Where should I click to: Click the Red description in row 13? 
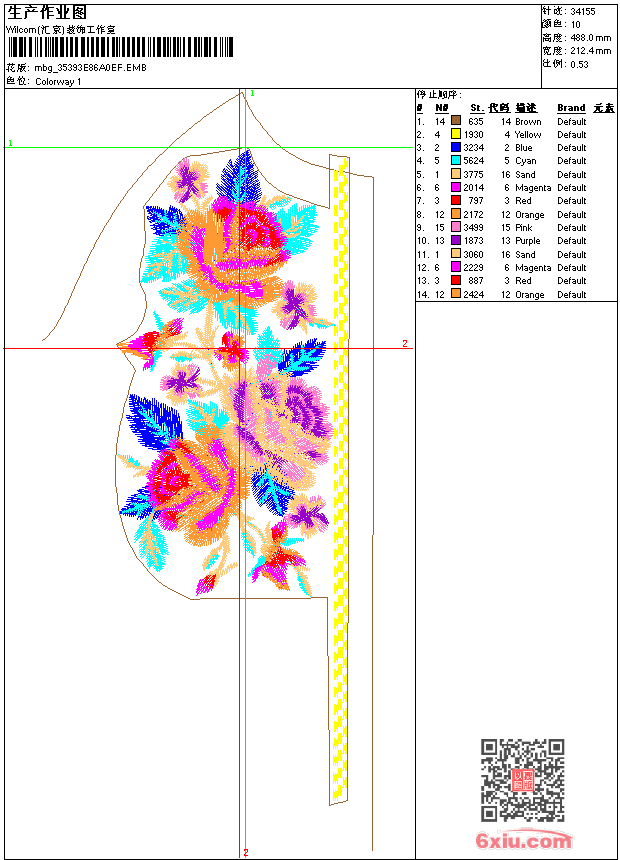[523, 281]
